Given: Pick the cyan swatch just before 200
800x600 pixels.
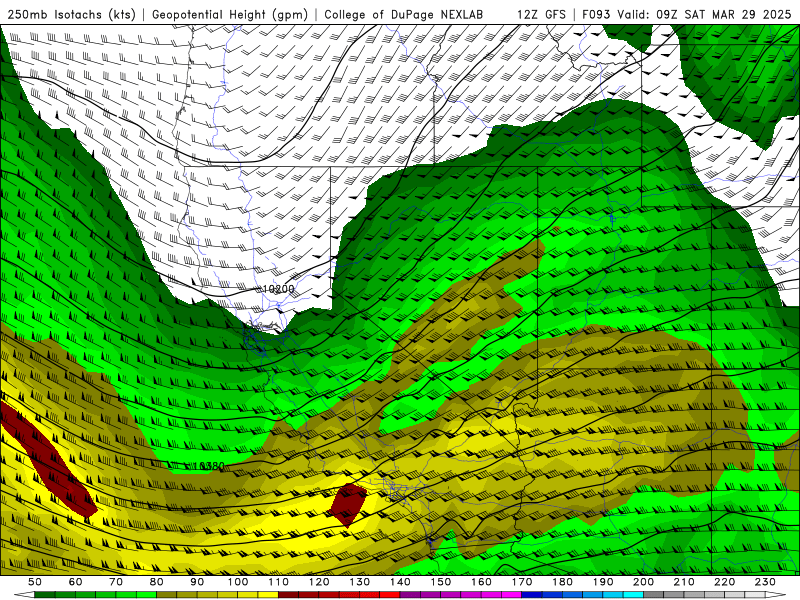Looking at the screenshot, I should tap(633, 595).
